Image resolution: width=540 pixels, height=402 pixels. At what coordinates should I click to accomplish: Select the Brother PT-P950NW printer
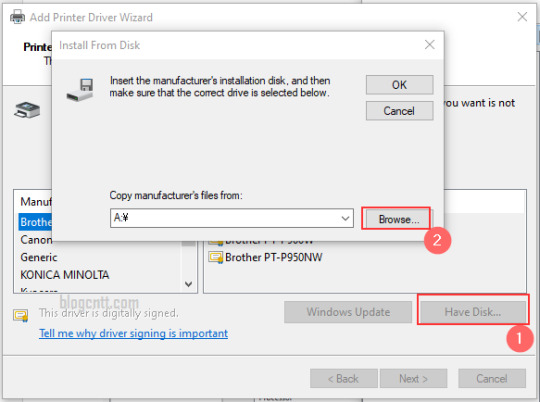[x=273, y=257]
